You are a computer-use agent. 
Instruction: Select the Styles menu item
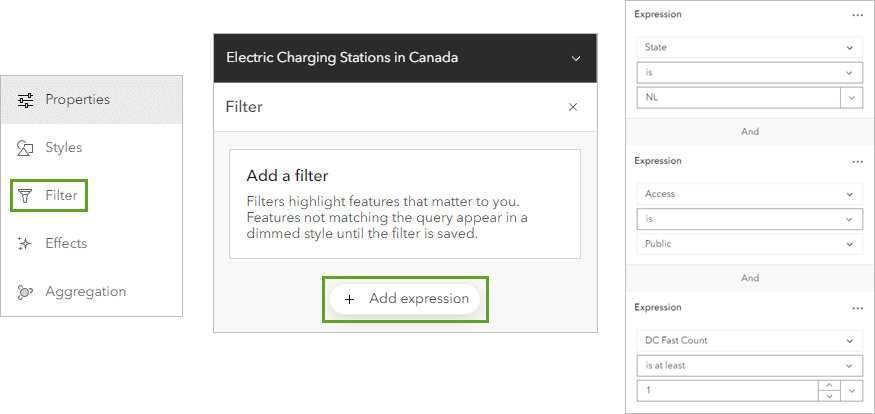64,148
